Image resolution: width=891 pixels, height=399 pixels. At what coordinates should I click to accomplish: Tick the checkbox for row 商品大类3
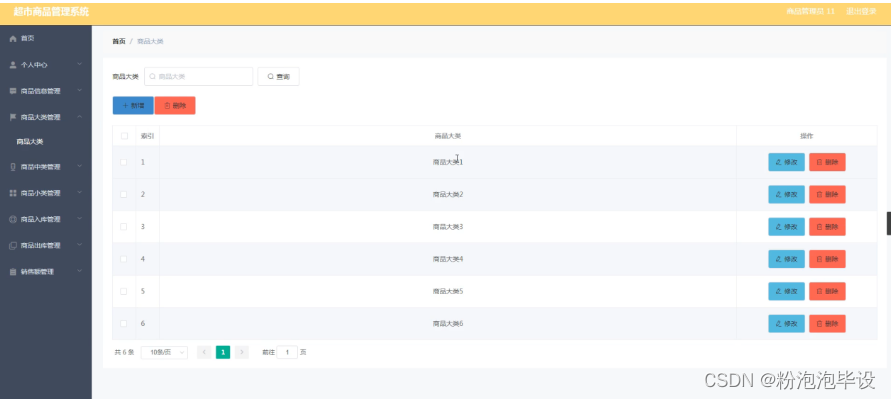[124, 227]
